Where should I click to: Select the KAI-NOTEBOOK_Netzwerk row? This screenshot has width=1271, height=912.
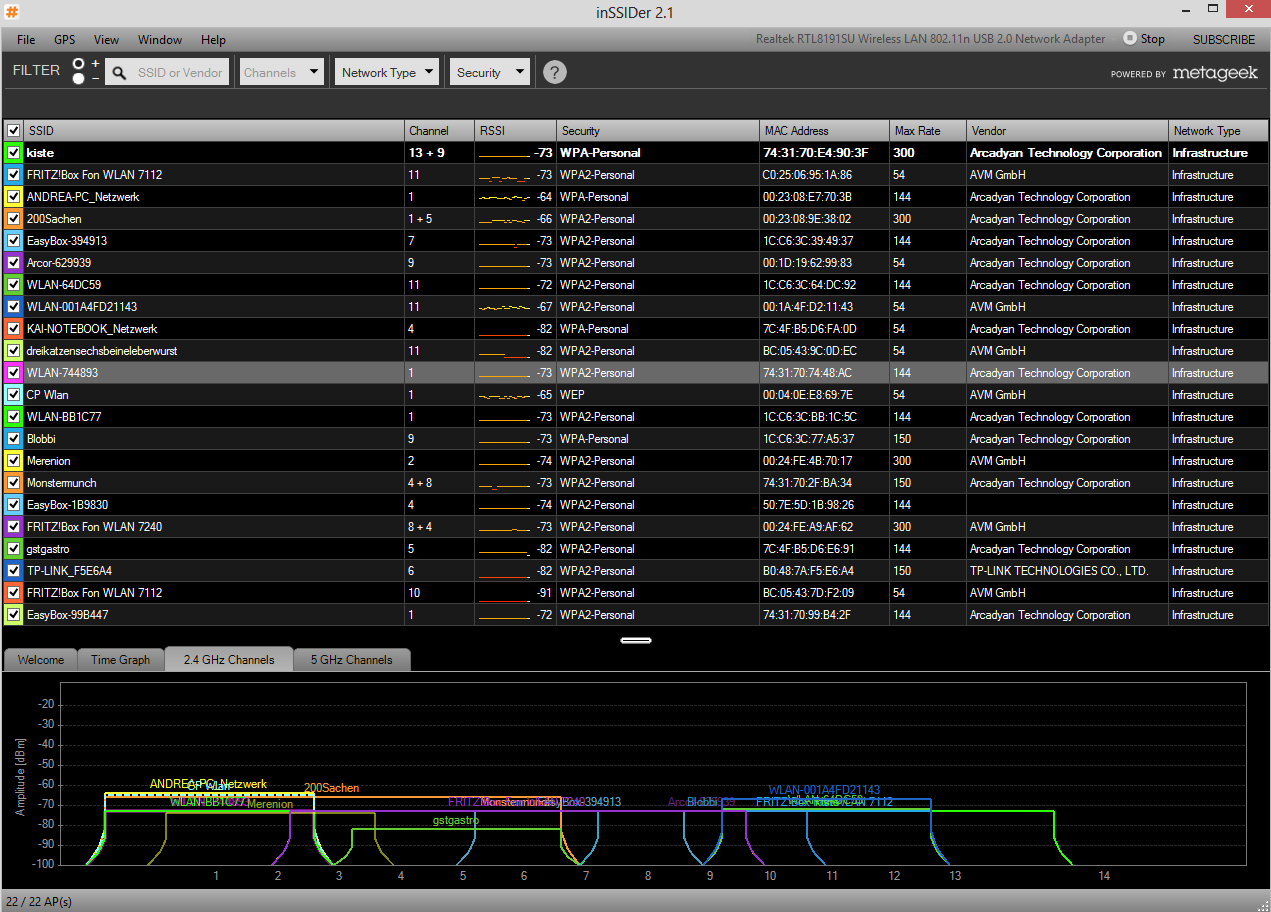point(636,329)
